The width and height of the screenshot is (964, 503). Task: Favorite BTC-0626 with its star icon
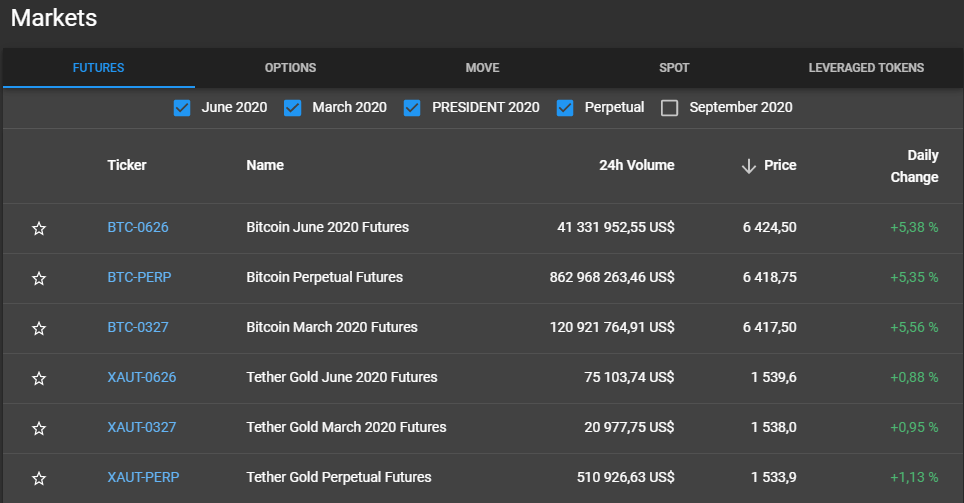click(39, 229)
